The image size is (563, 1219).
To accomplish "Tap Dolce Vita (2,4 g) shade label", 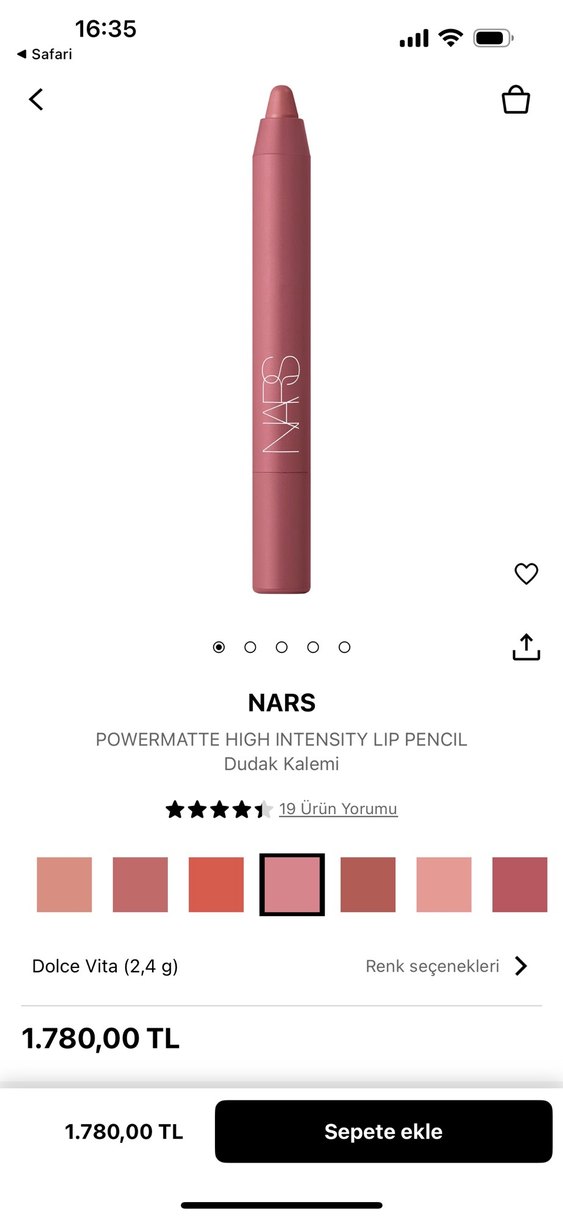I will coord(105,966).
